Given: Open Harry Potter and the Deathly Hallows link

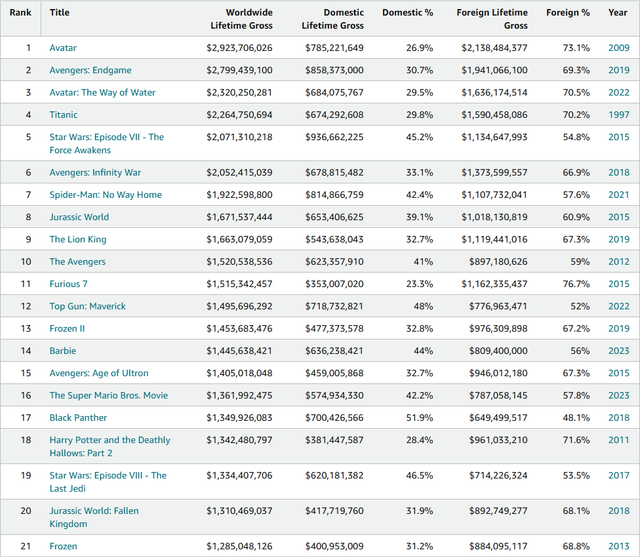Looking at the screenshot, I should click(x=110, y=440).
